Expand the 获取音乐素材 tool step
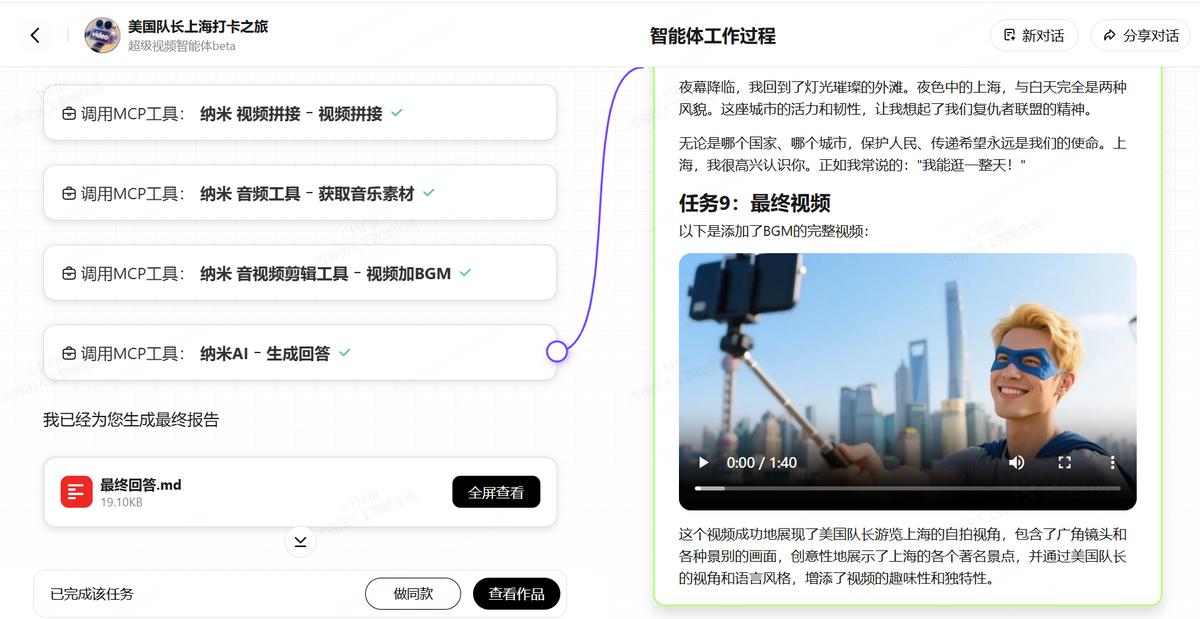Viewport: 1200px width, 619px height. 300,193
